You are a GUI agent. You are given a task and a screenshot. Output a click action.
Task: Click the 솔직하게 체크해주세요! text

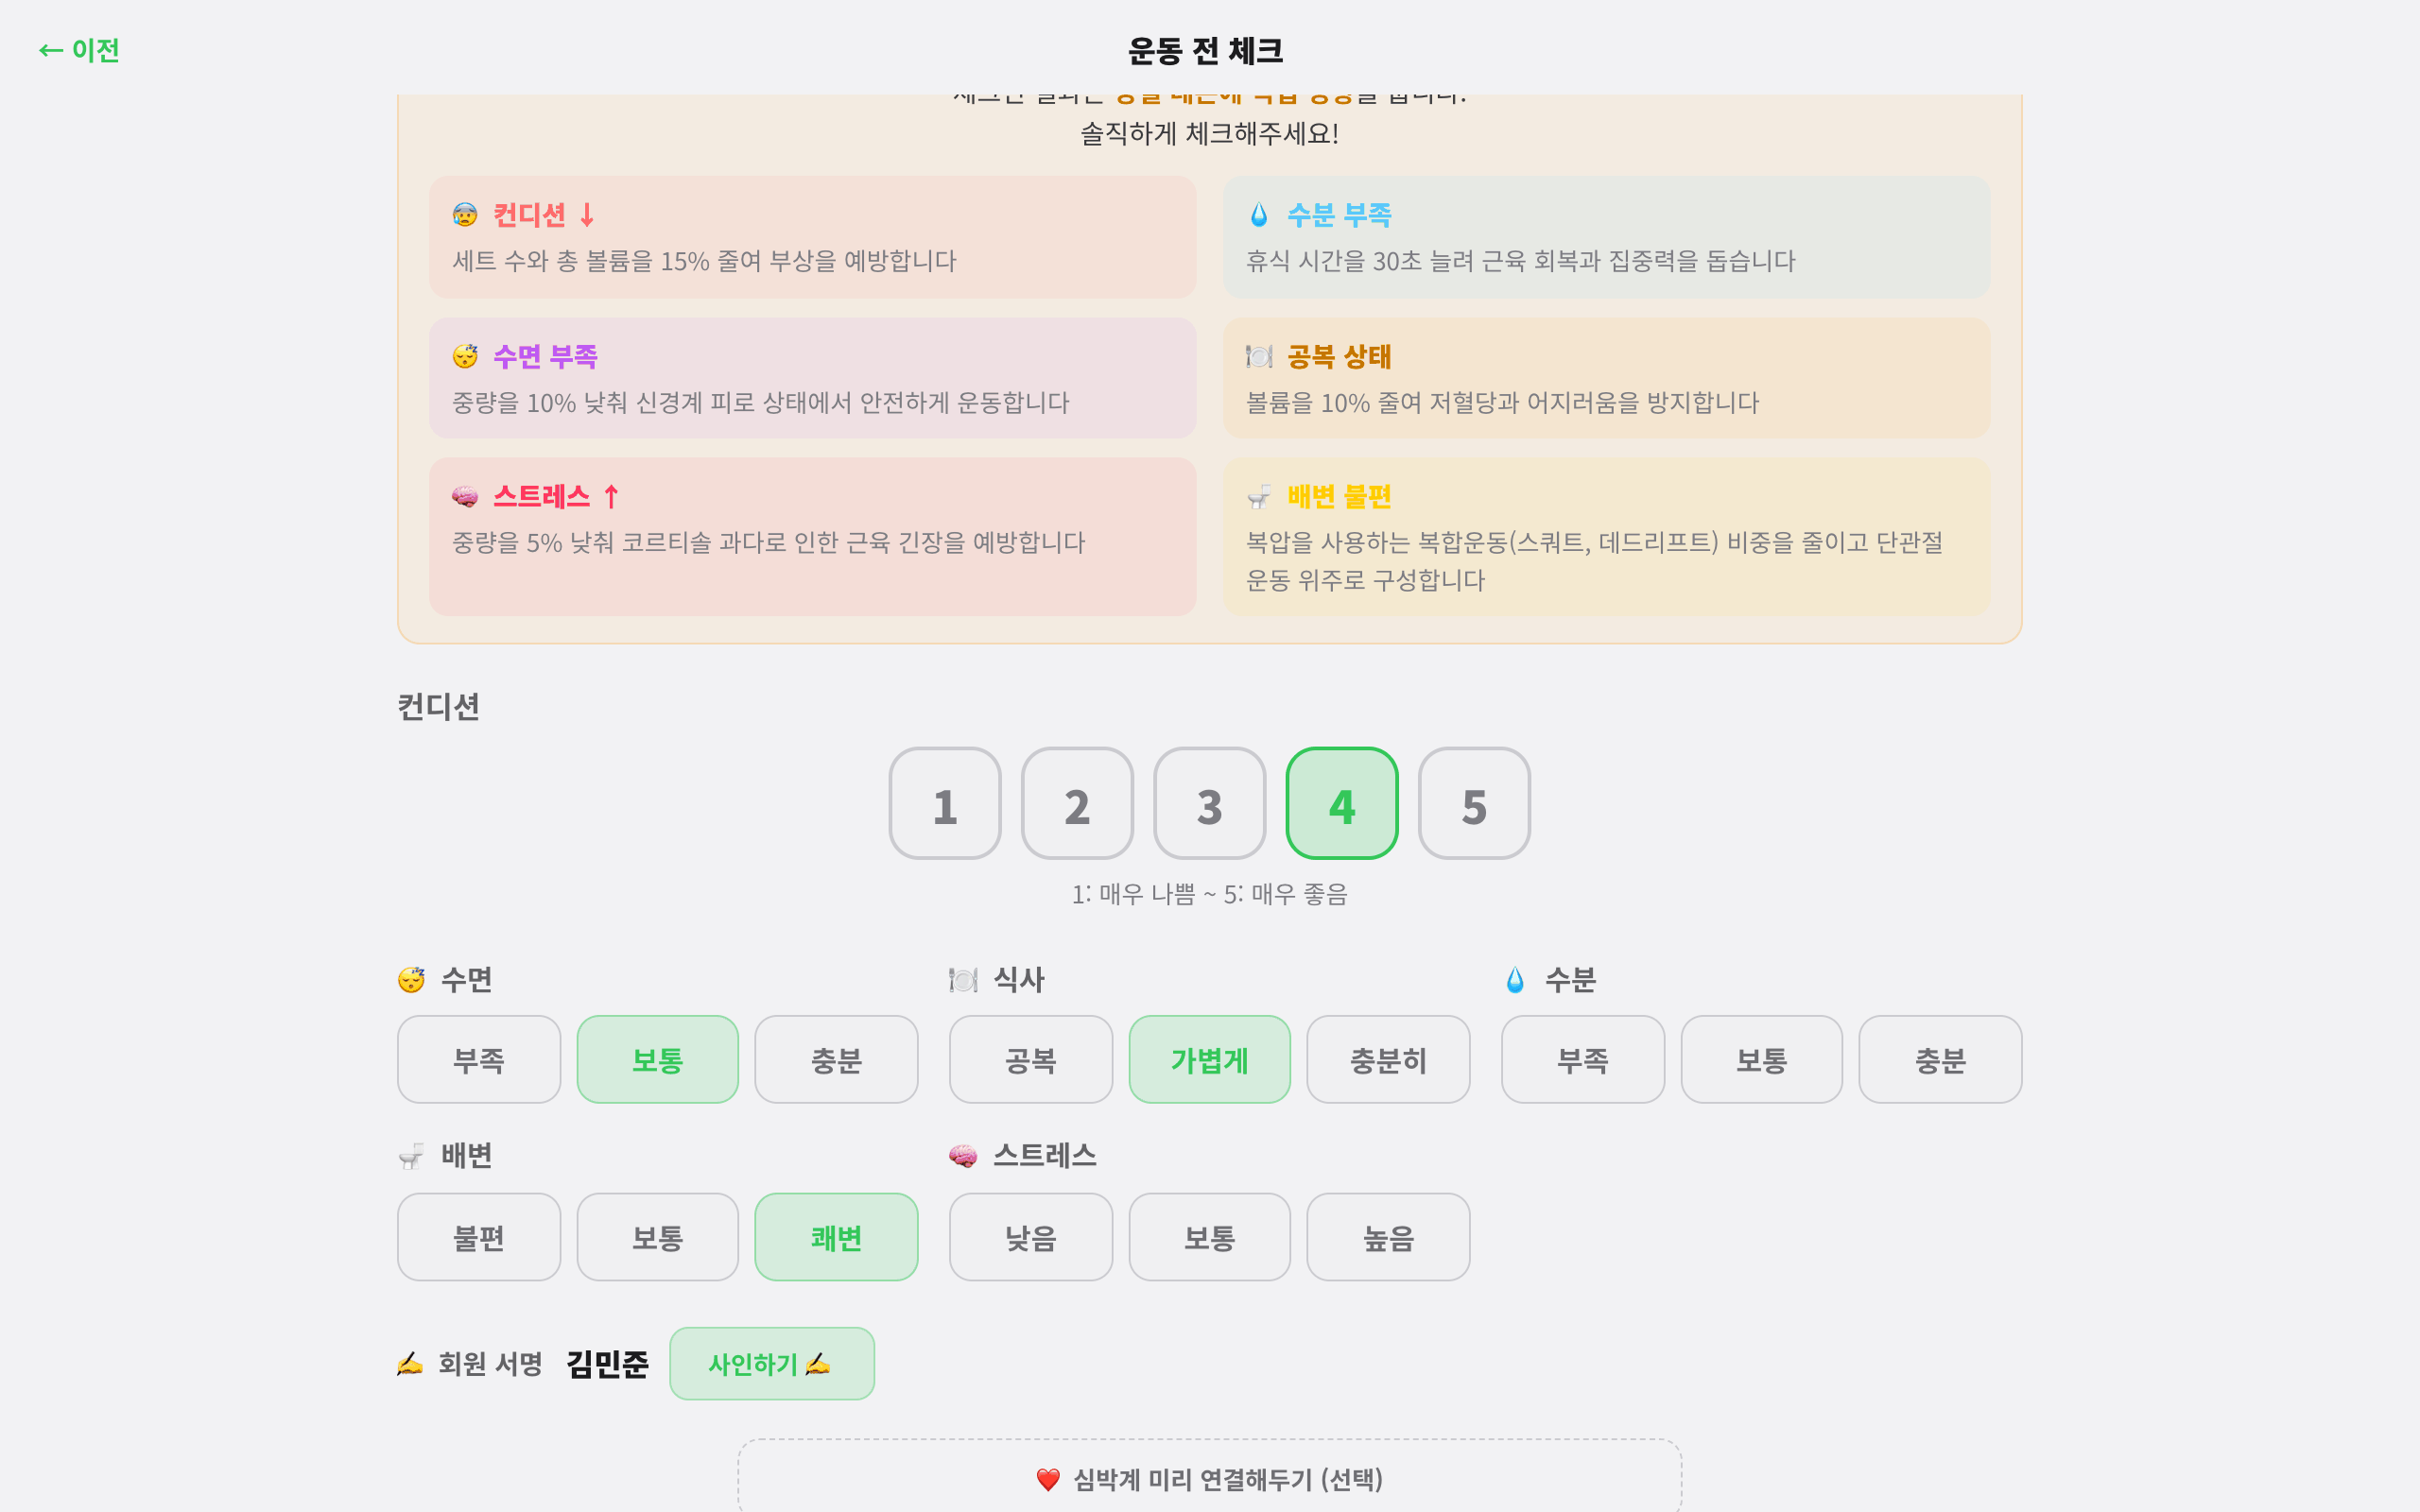(x=1210, y=133)
